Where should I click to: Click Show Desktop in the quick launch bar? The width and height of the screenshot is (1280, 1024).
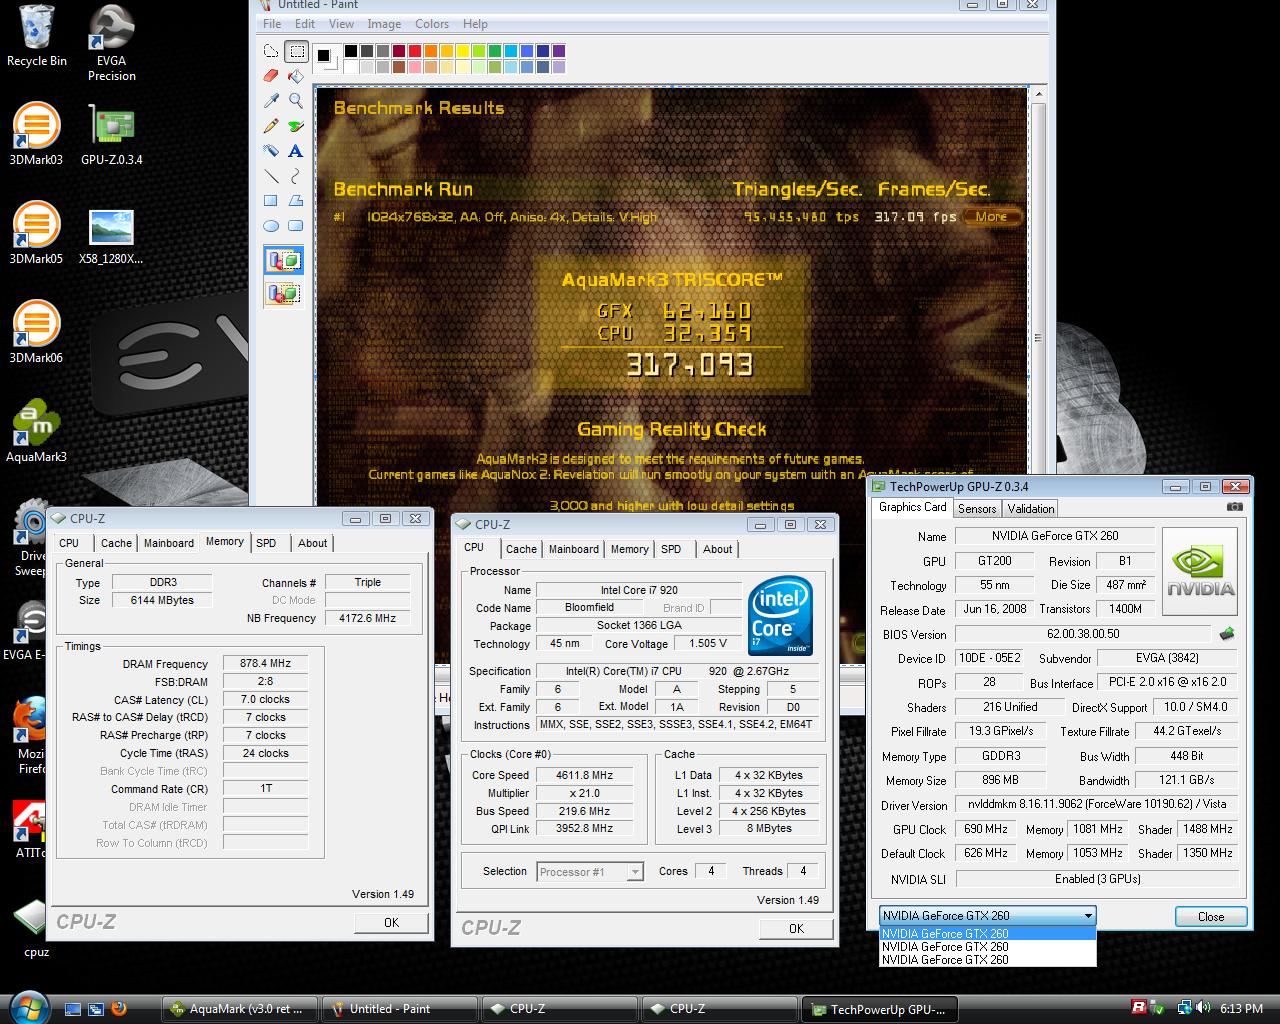coord(72,1008)
